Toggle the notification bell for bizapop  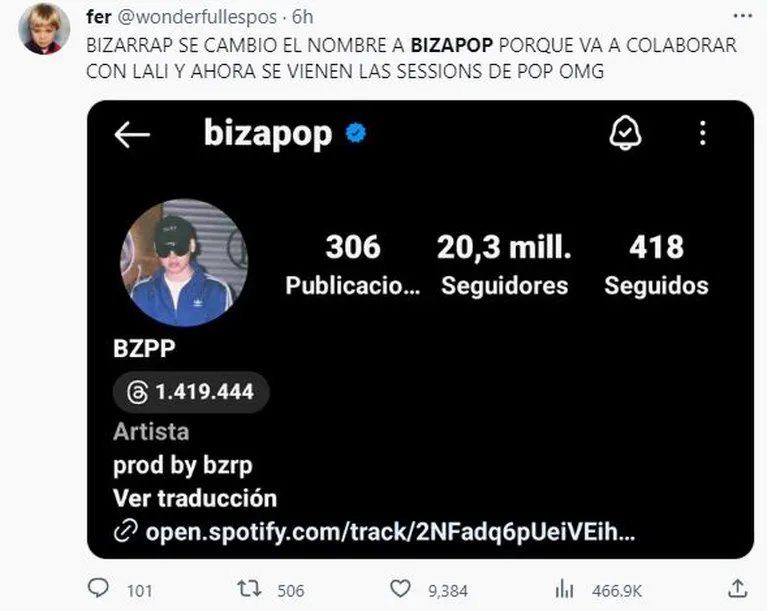[625, 133]
